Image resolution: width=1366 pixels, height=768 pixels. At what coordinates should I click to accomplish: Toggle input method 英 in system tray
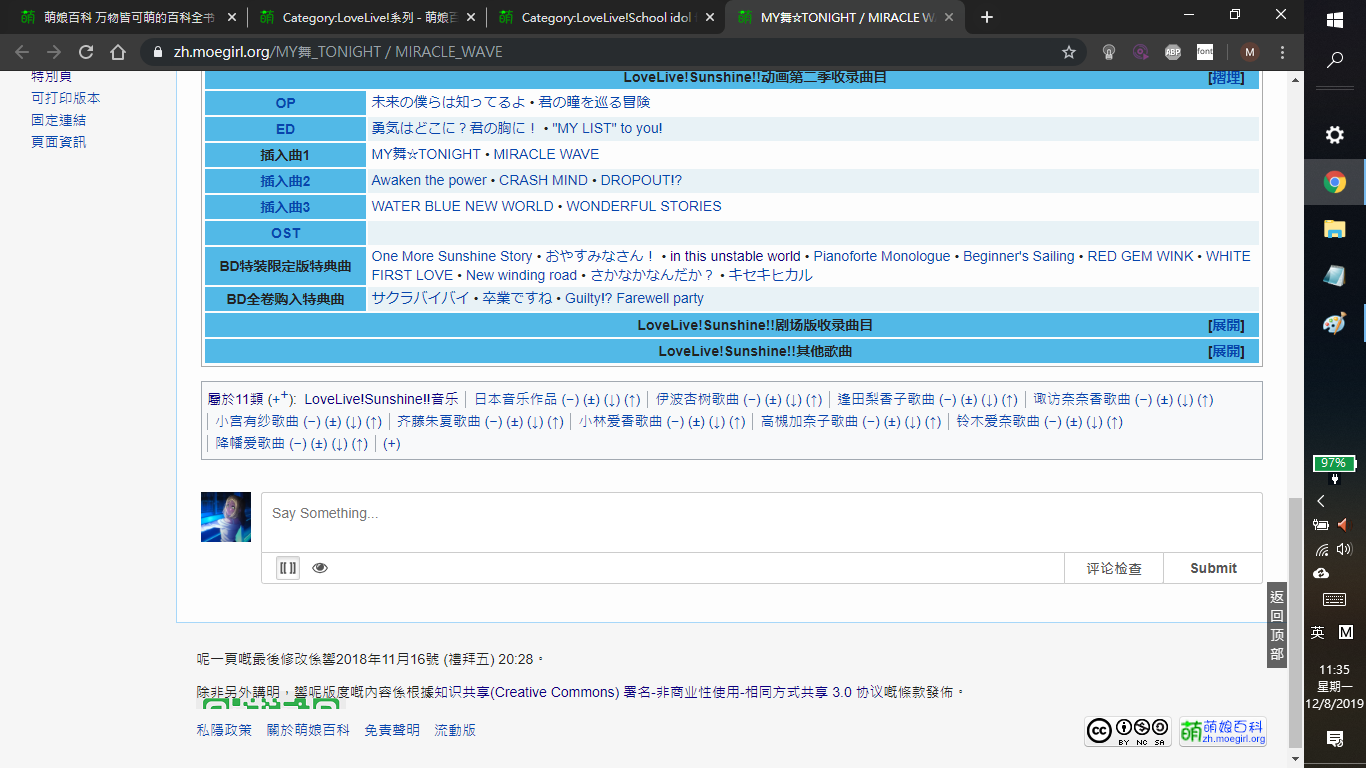(x=1318, y=632)
